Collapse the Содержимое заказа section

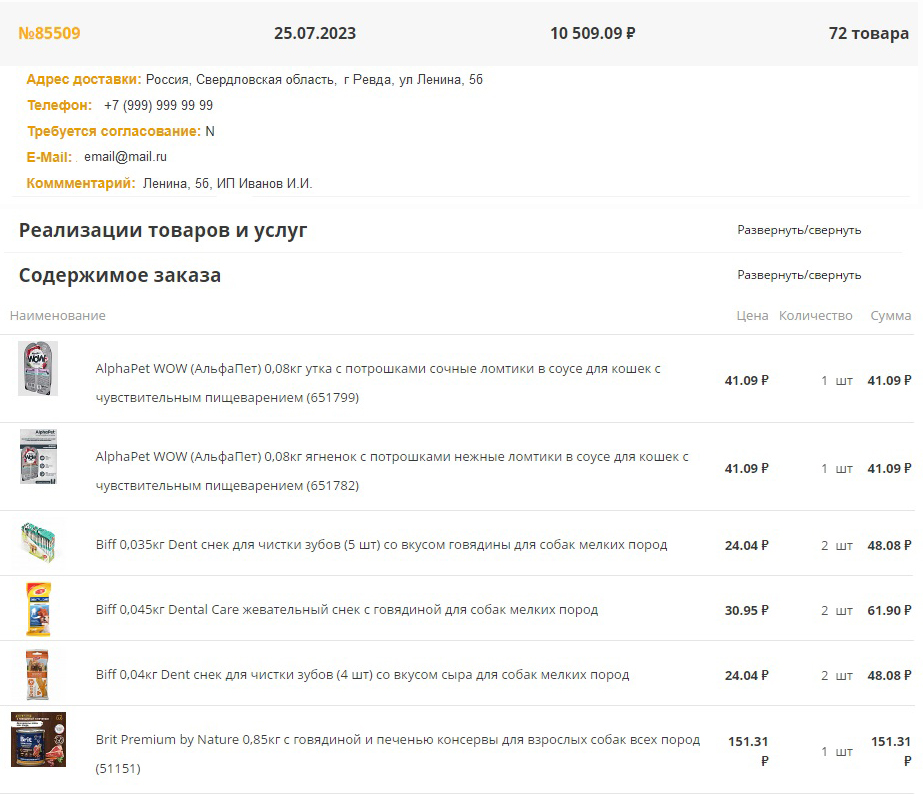click(x=798, y=275)
